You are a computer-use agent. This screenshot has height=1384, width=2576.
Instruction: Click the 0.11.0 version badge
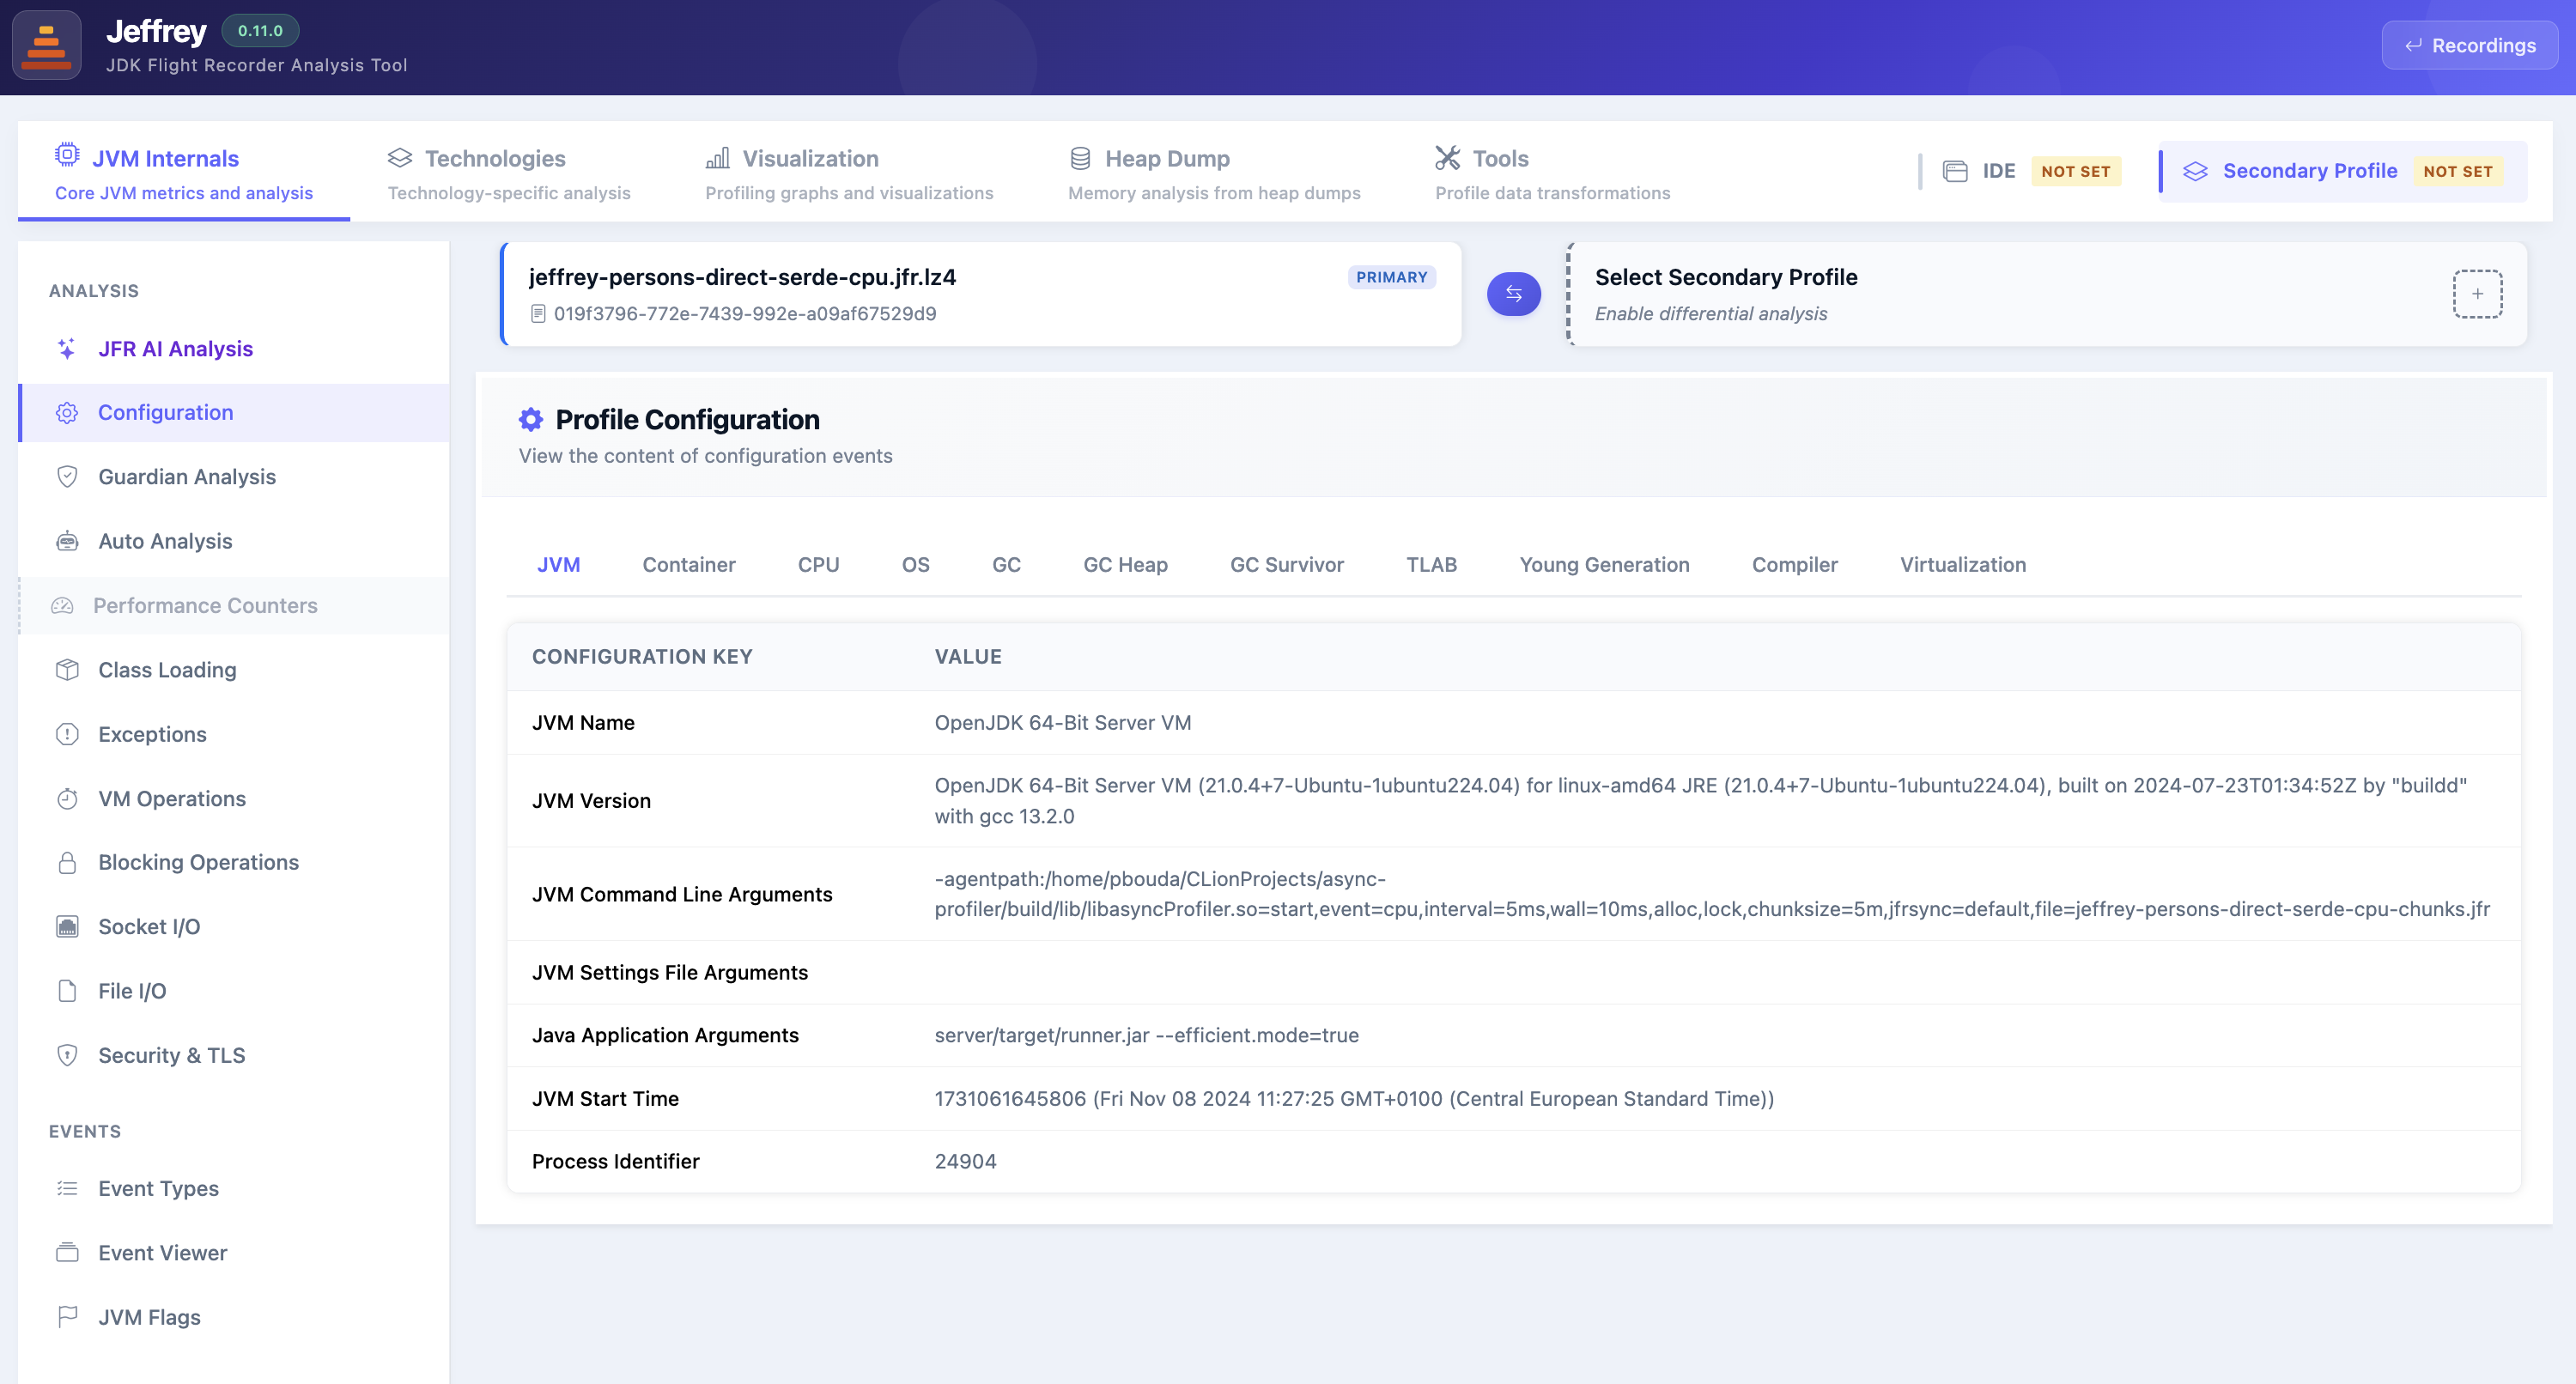(x=260, y=31)
